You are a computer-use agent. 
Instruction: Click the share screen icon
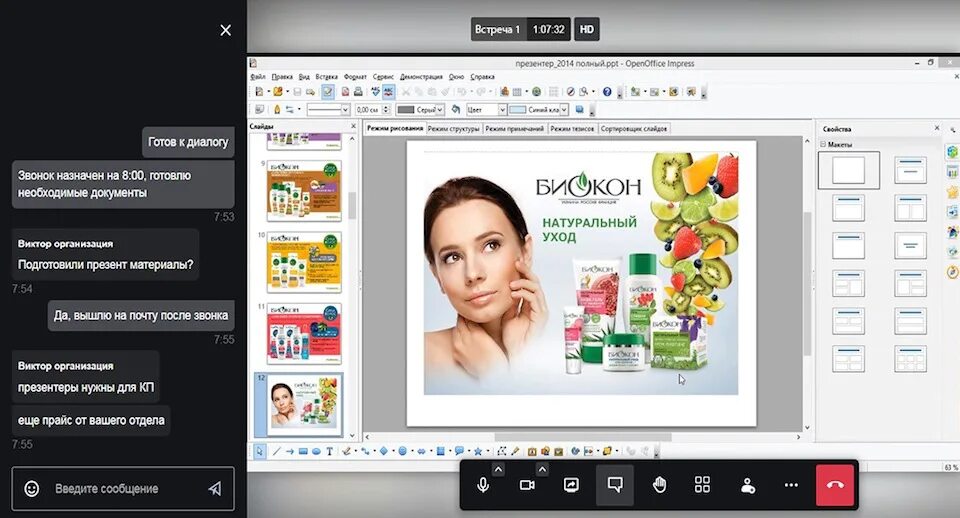[x=571, y=485]
